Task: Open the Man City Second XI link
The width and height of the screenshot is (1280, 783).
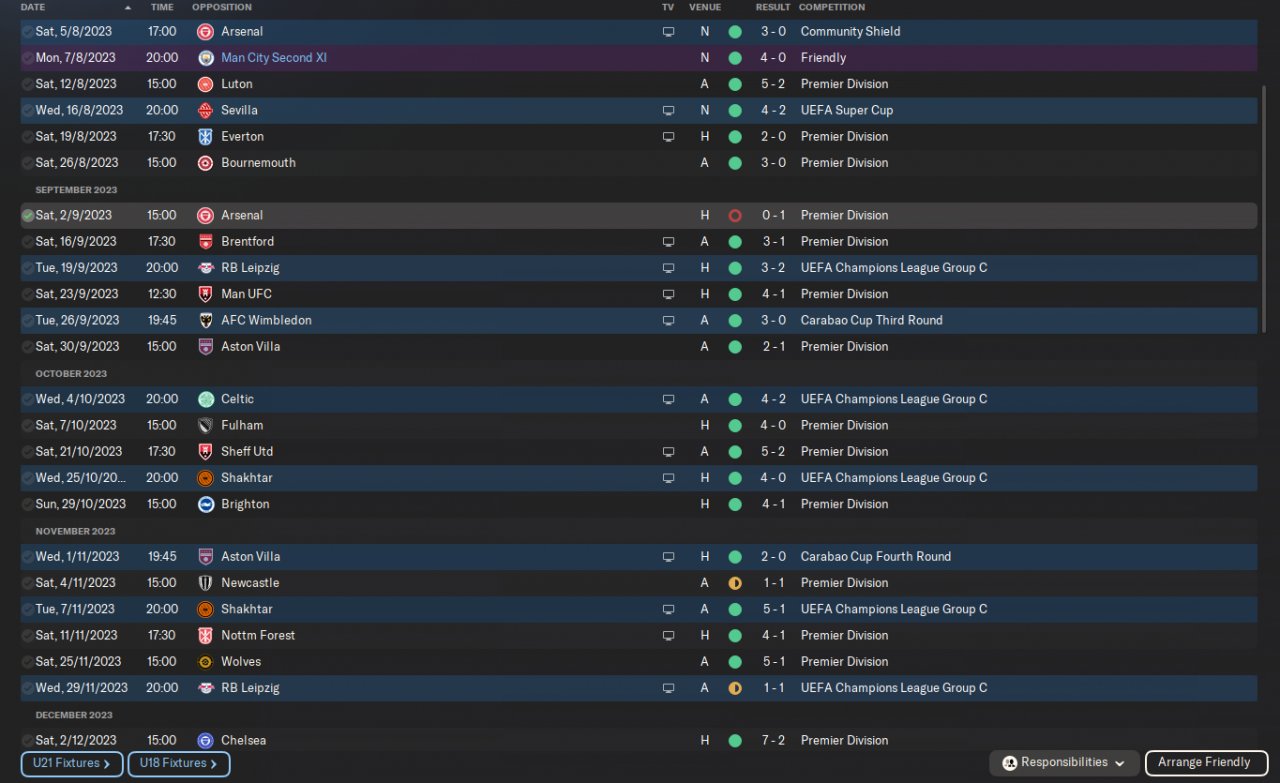Action: [x=274, y=58]
